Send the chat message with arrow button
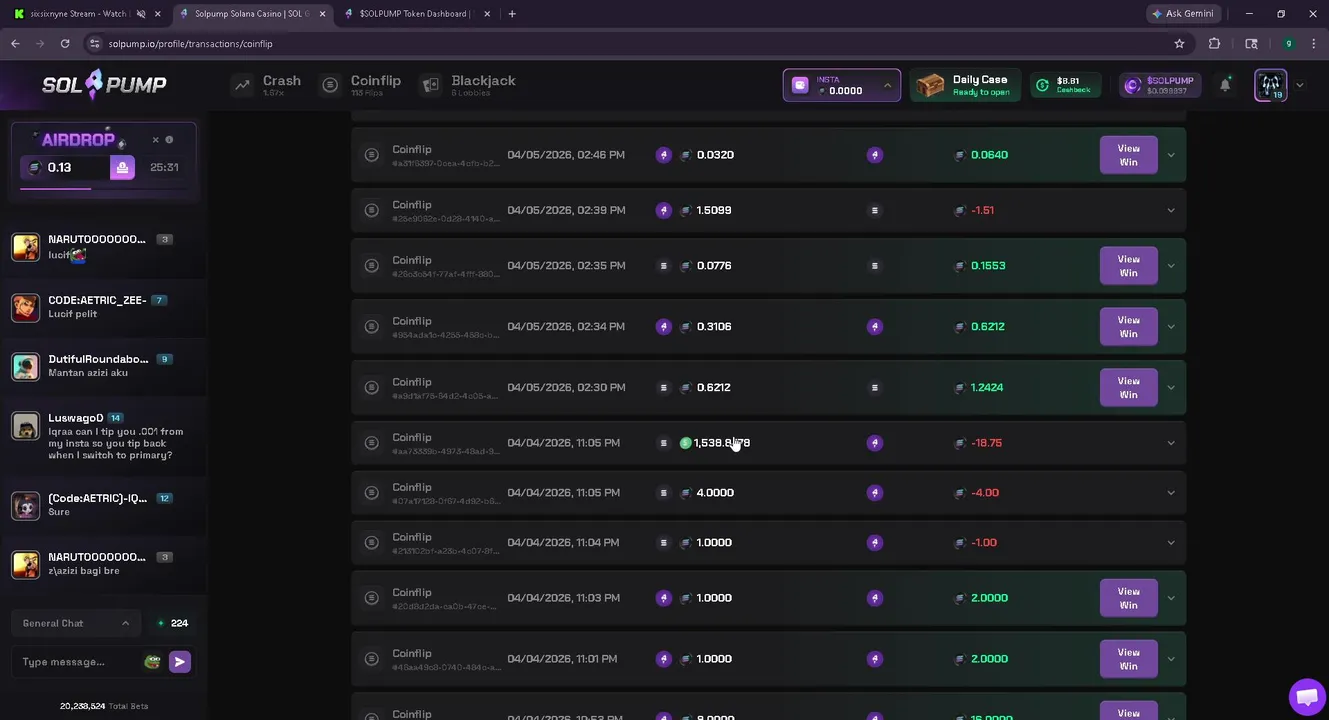The image size is (1329, 720). 180,662
